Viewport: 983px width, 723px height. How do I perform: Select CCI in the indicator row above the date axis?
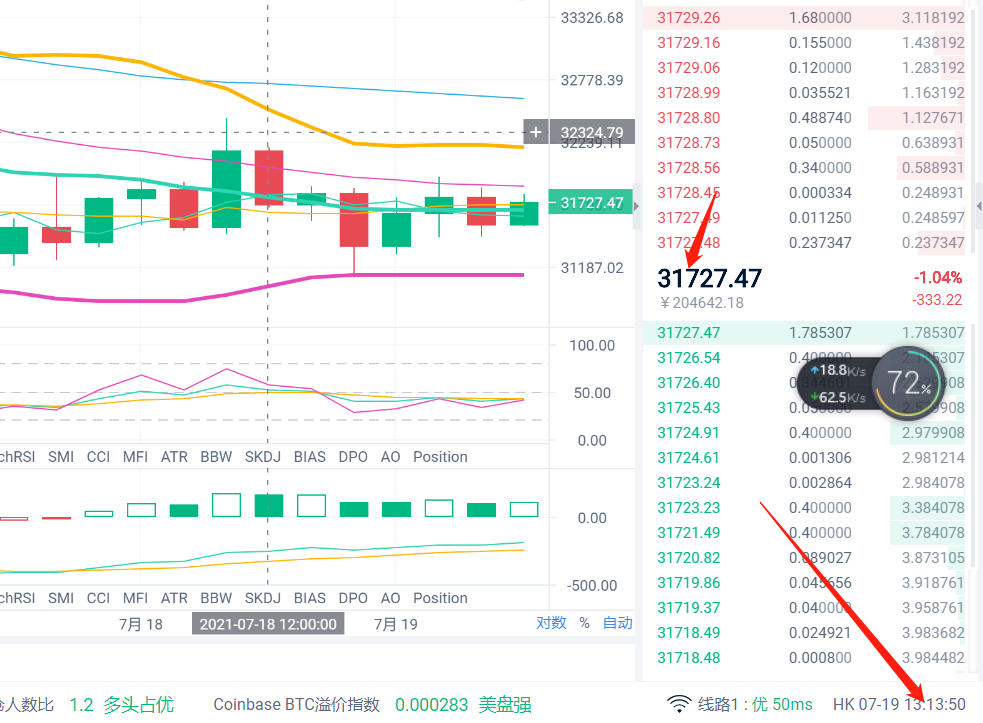tap(98, 598)
